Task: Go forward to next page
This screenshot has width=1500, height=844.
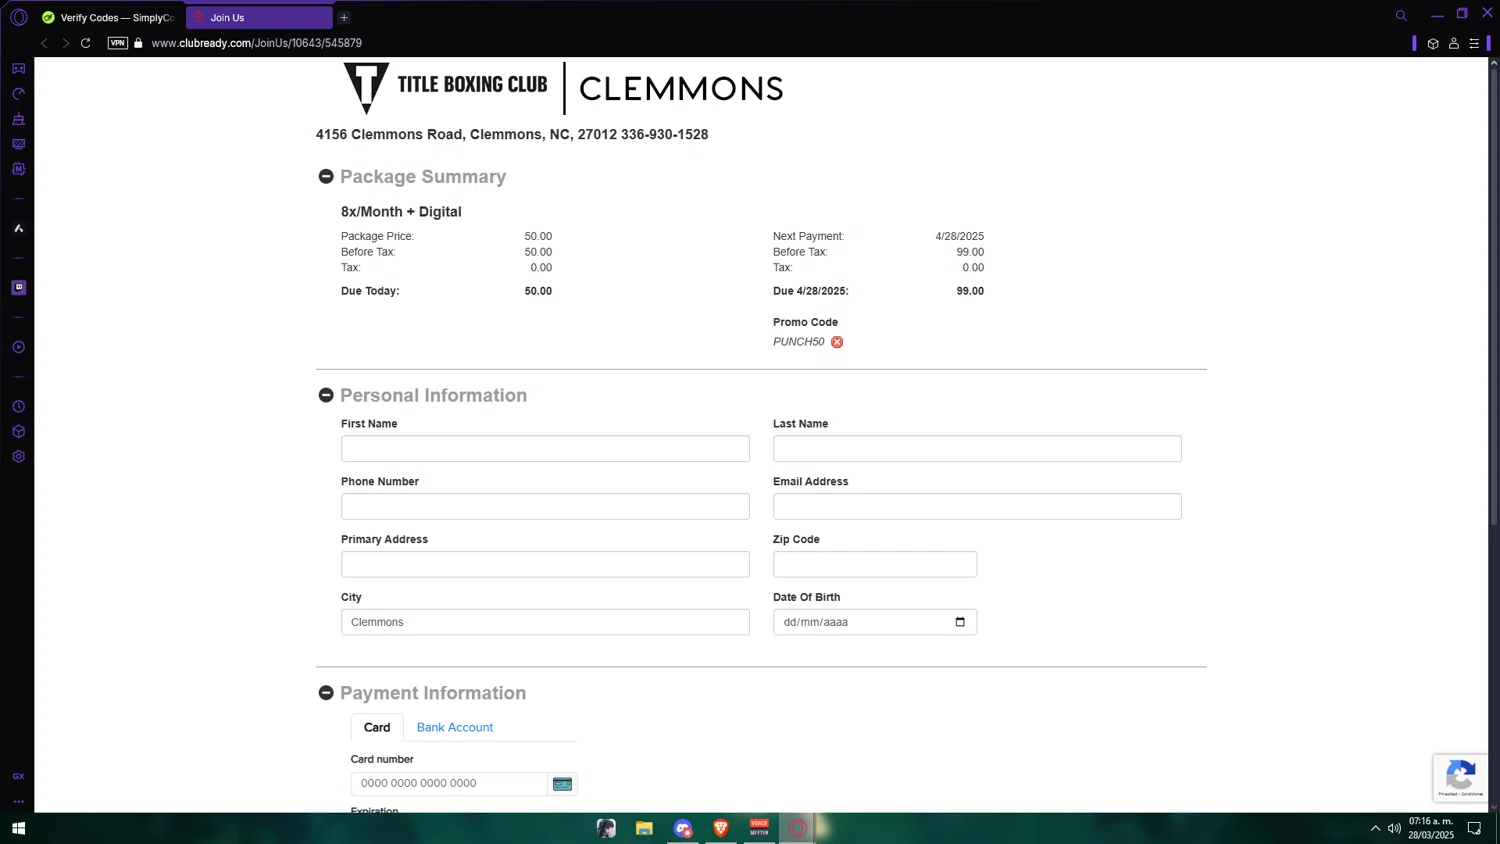Action: tap(65, 43)
